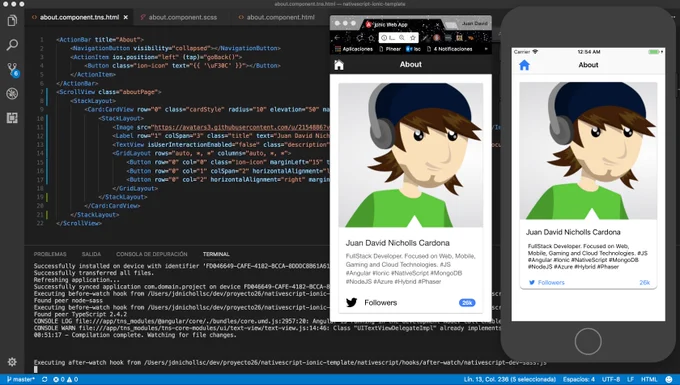
Task: Click the sync changes icon in status bar
Action: [x=45, y=379]
